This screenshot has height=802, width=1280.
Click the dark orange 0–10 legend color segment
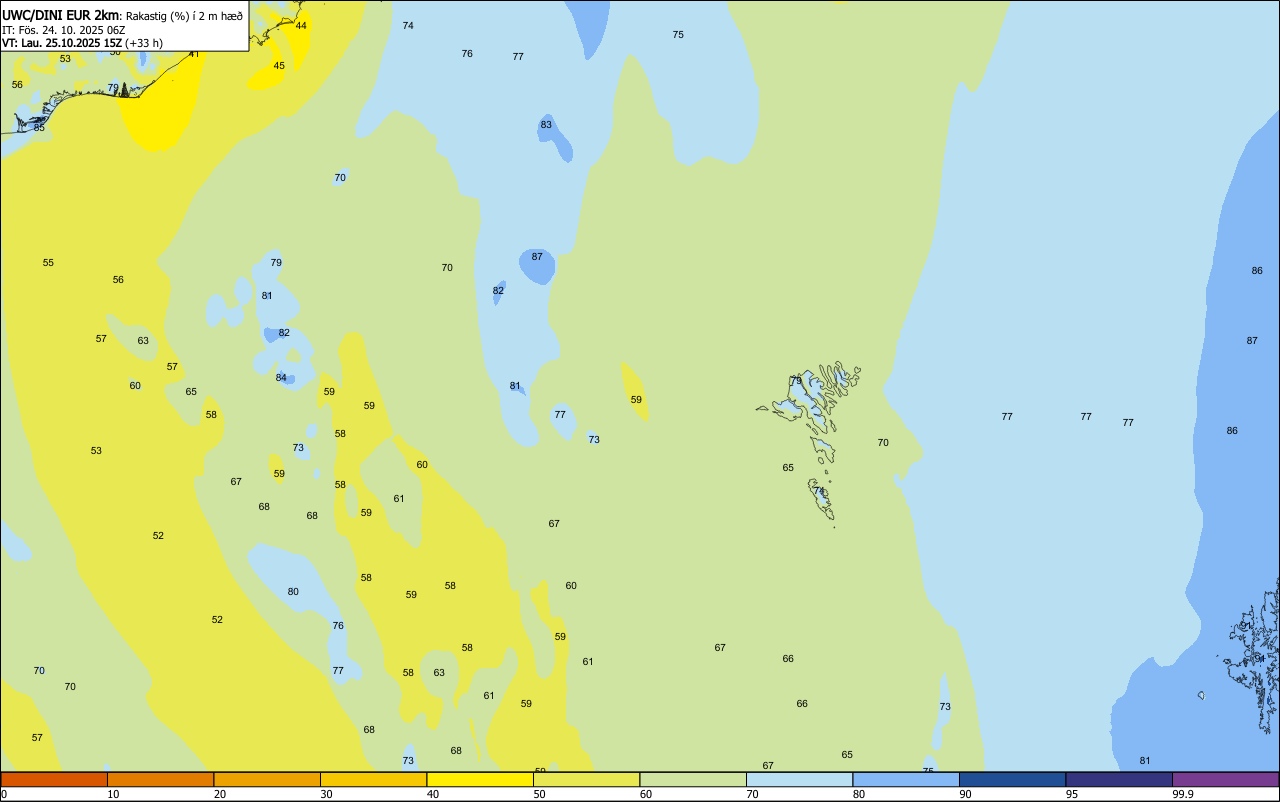coord(54,779)
